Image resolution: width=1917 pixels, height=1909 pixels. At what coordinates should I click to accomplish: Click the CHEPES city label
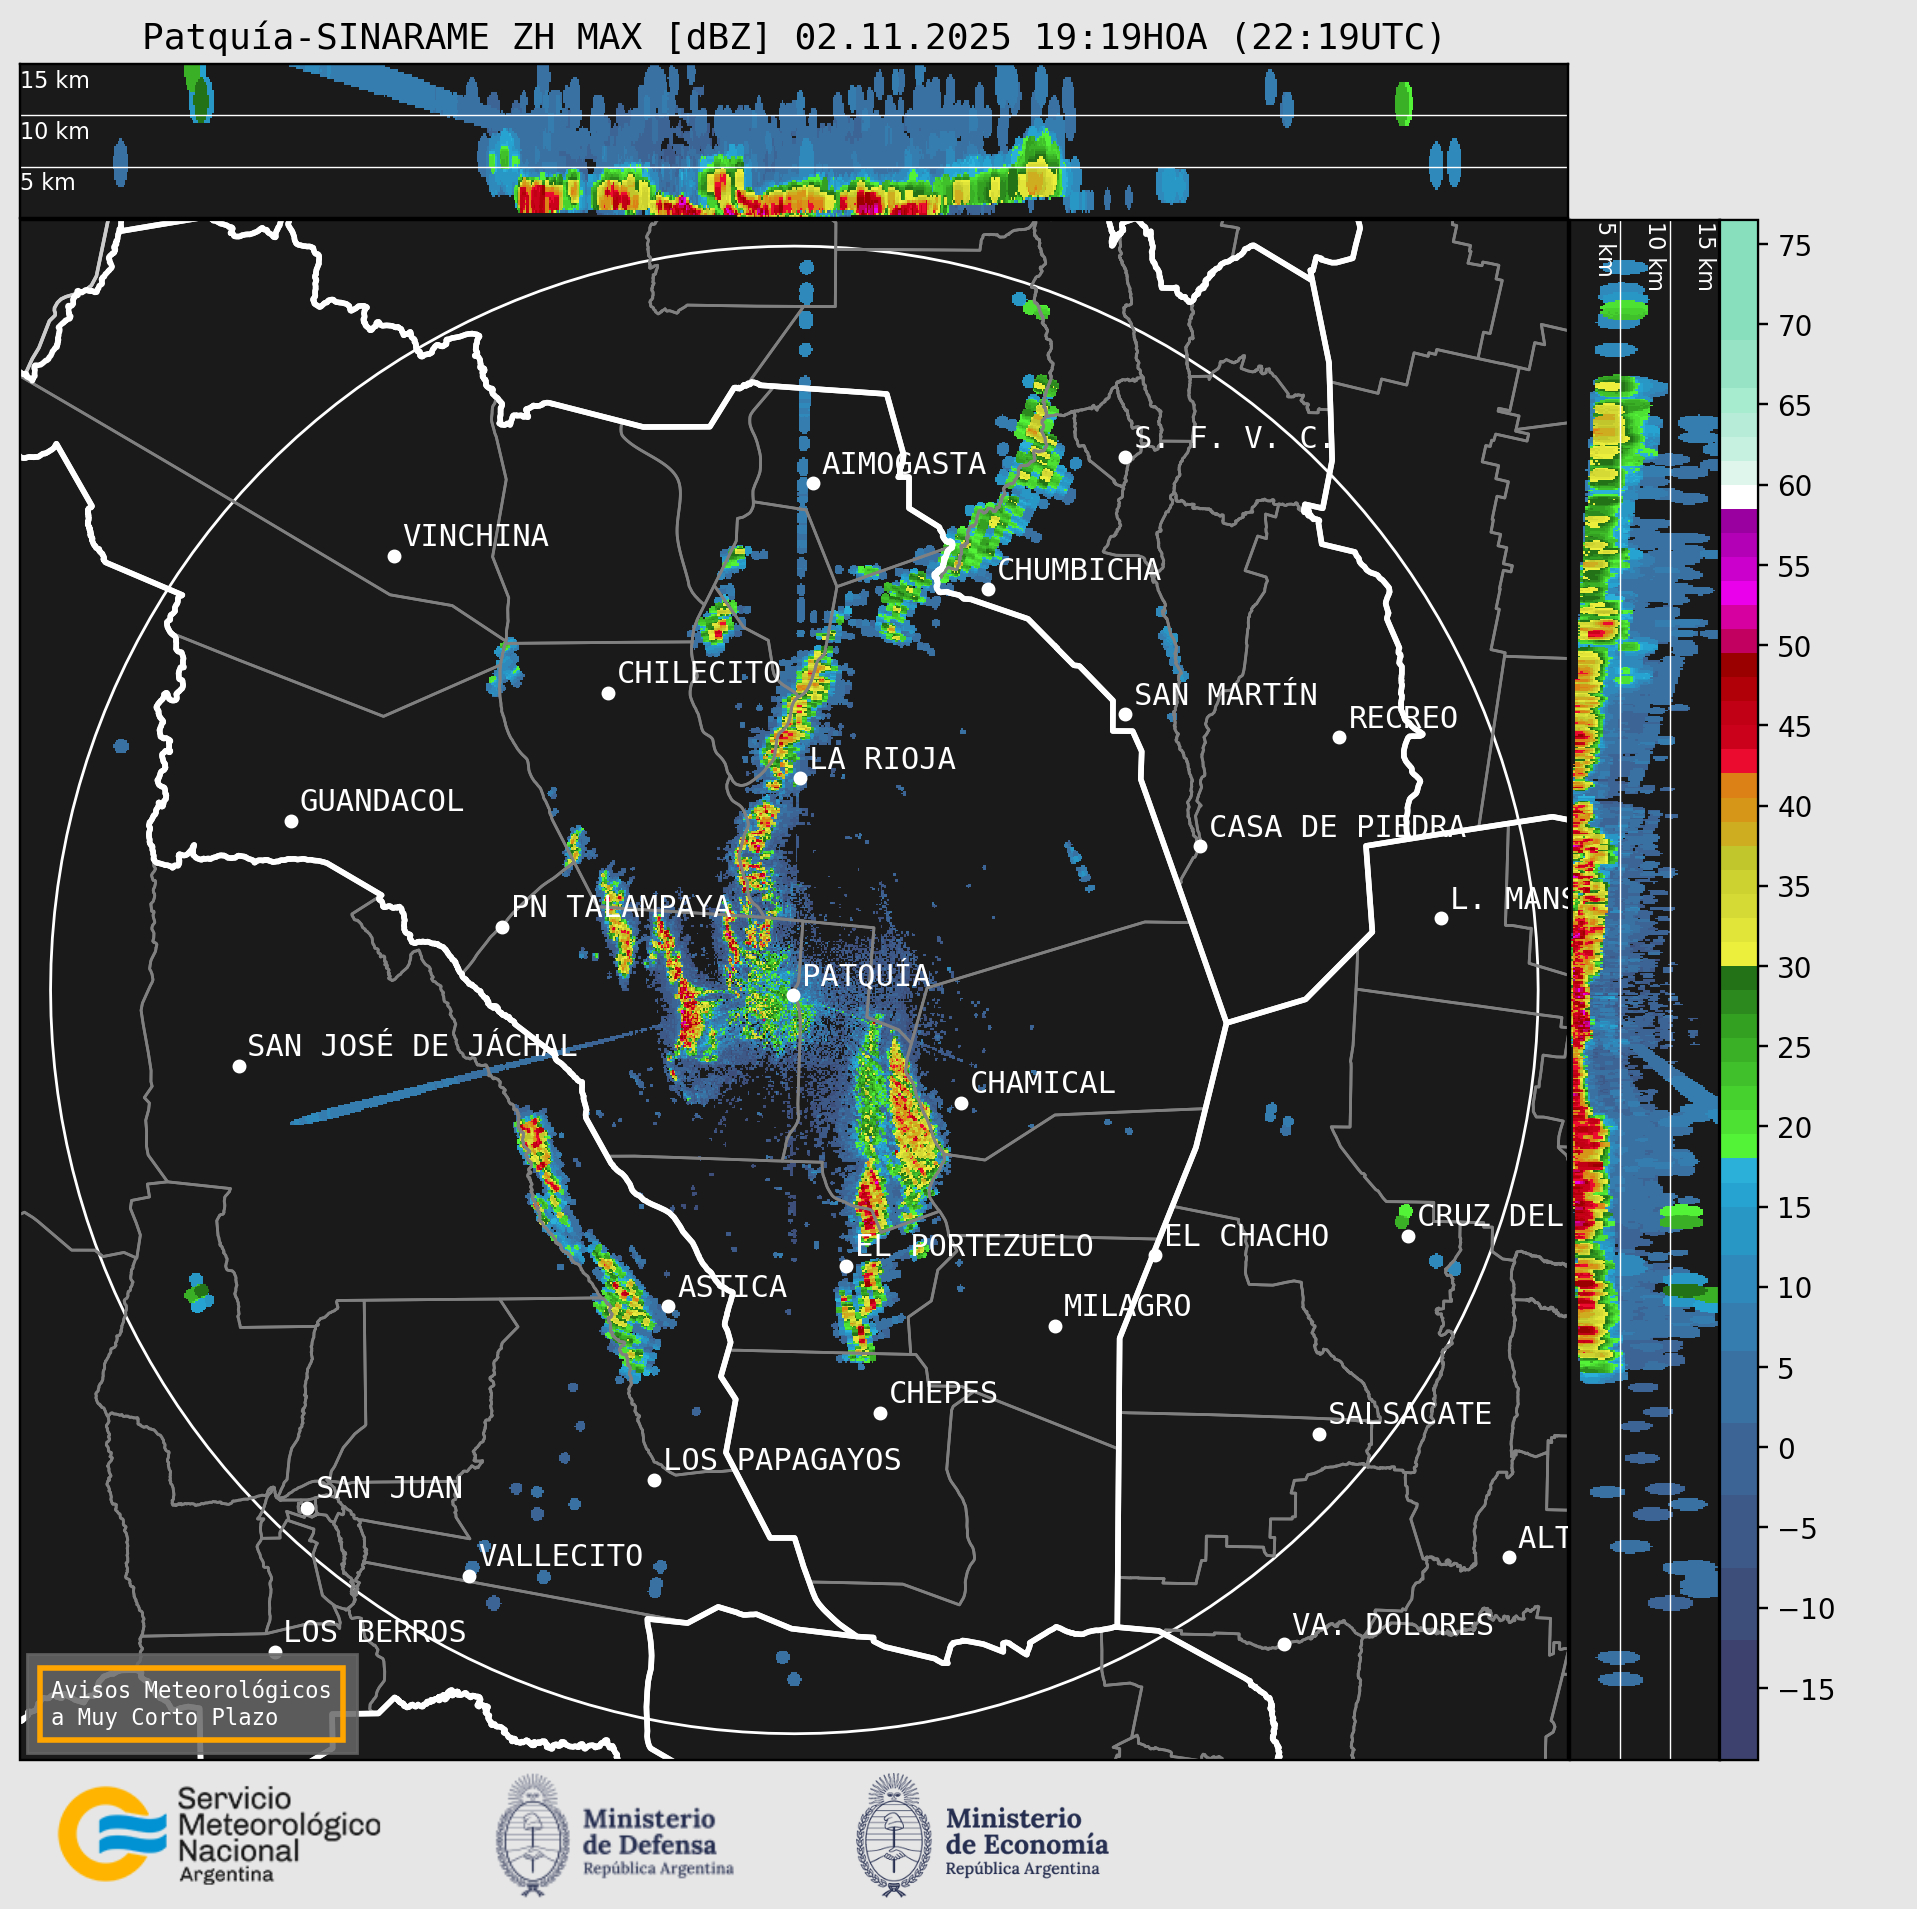pos(943,1393)
